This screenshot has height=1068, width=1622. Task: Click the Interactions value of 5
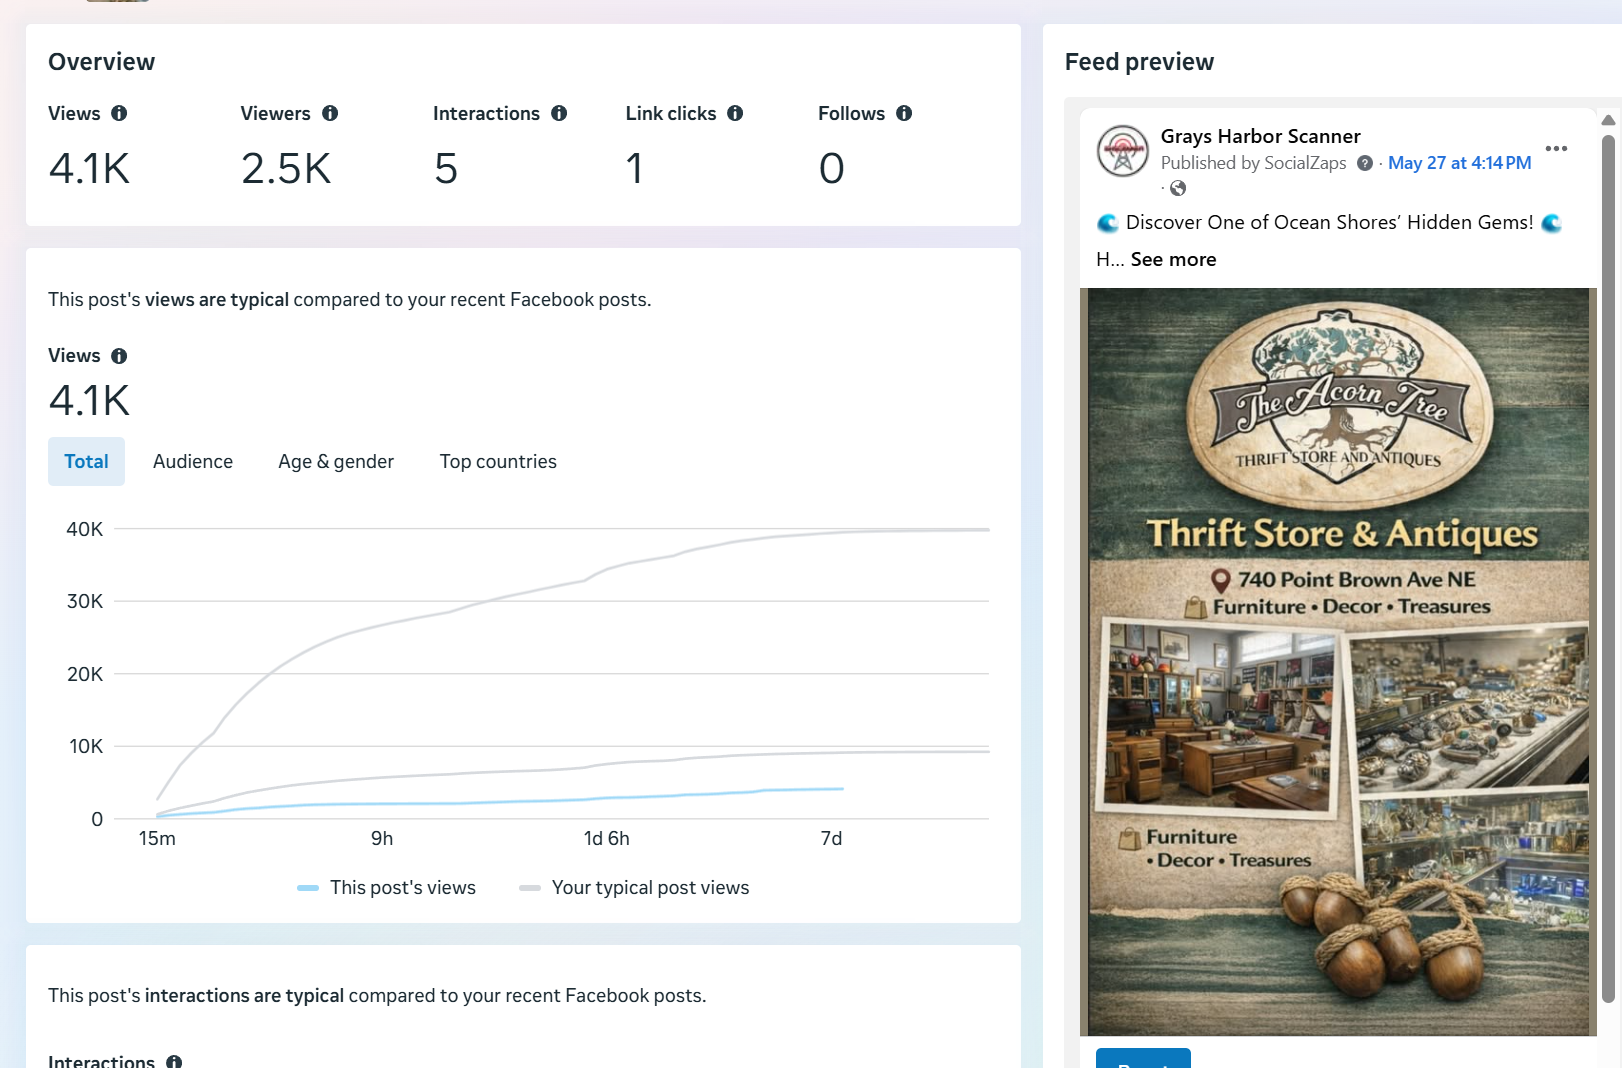click(446, 168)
